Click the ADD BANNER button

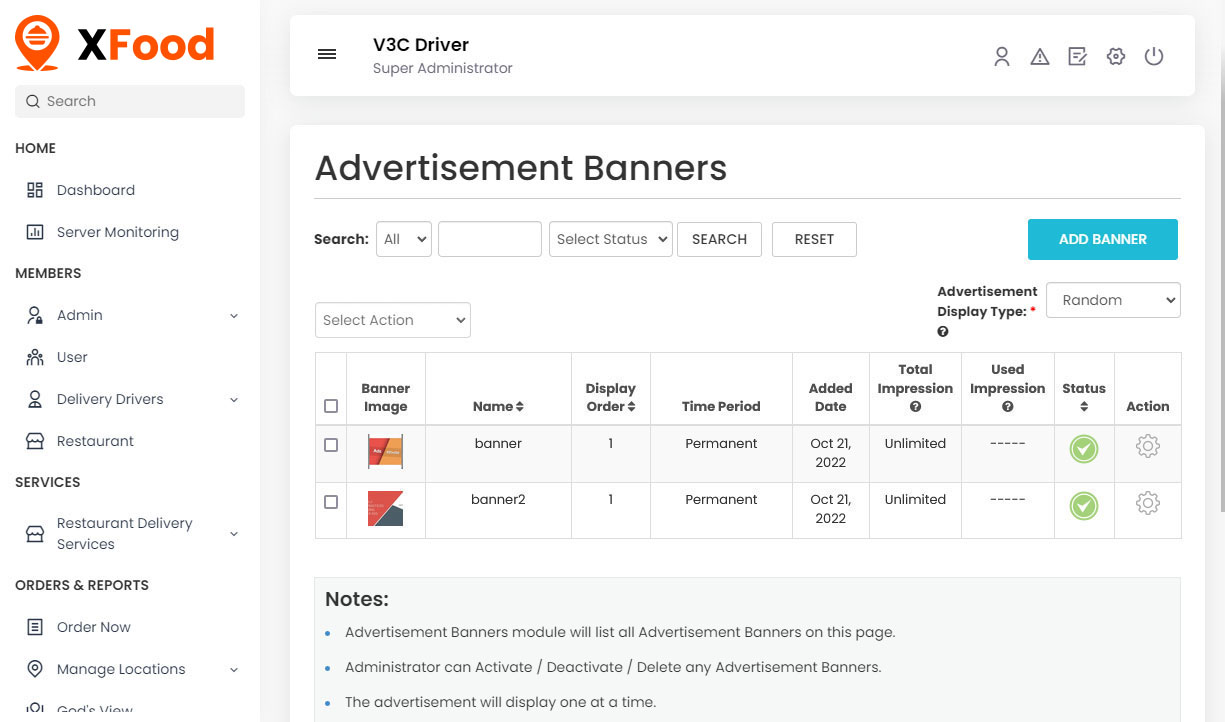tap(1102, 239)
